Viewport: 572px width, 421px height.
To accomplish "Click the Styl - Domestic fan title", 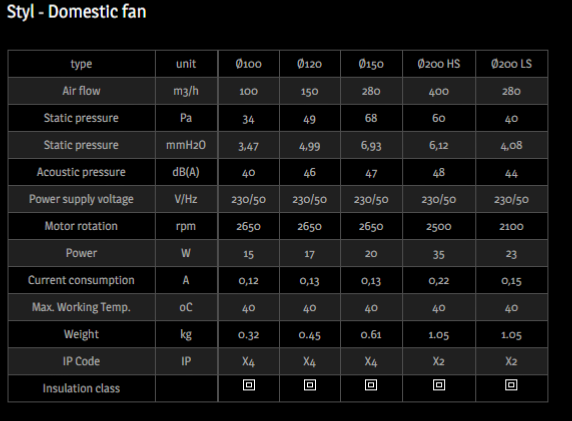I will point(77,12).
